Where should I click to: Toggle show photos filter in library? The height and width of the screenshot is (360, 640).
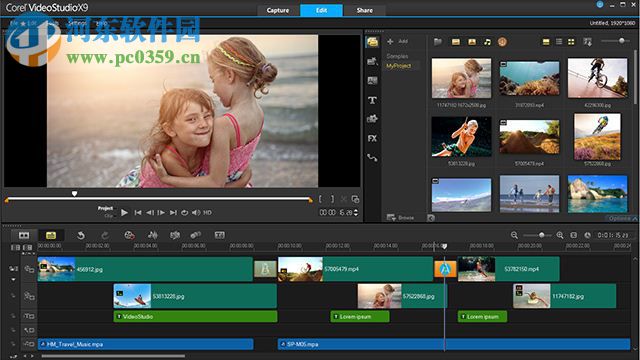click(x=472, y=42)
